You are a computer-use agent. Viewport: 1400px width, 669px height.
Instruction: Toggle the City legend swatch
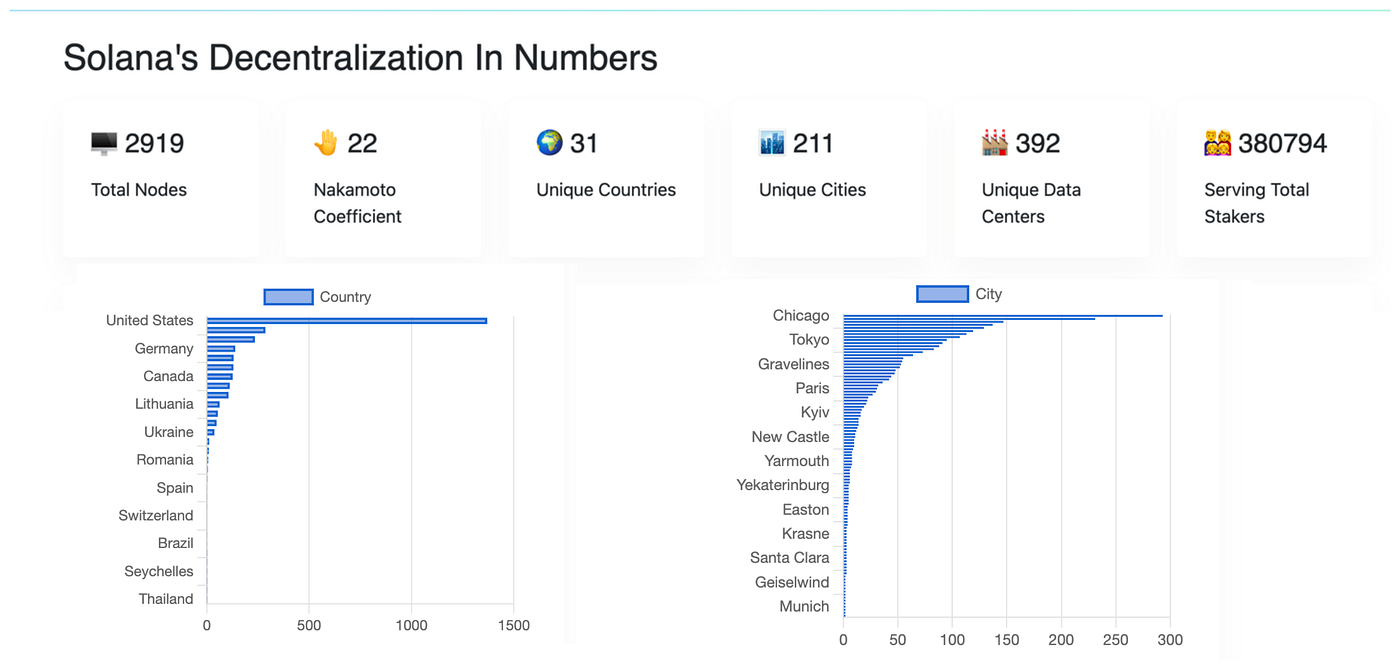(x=942, y=294)
